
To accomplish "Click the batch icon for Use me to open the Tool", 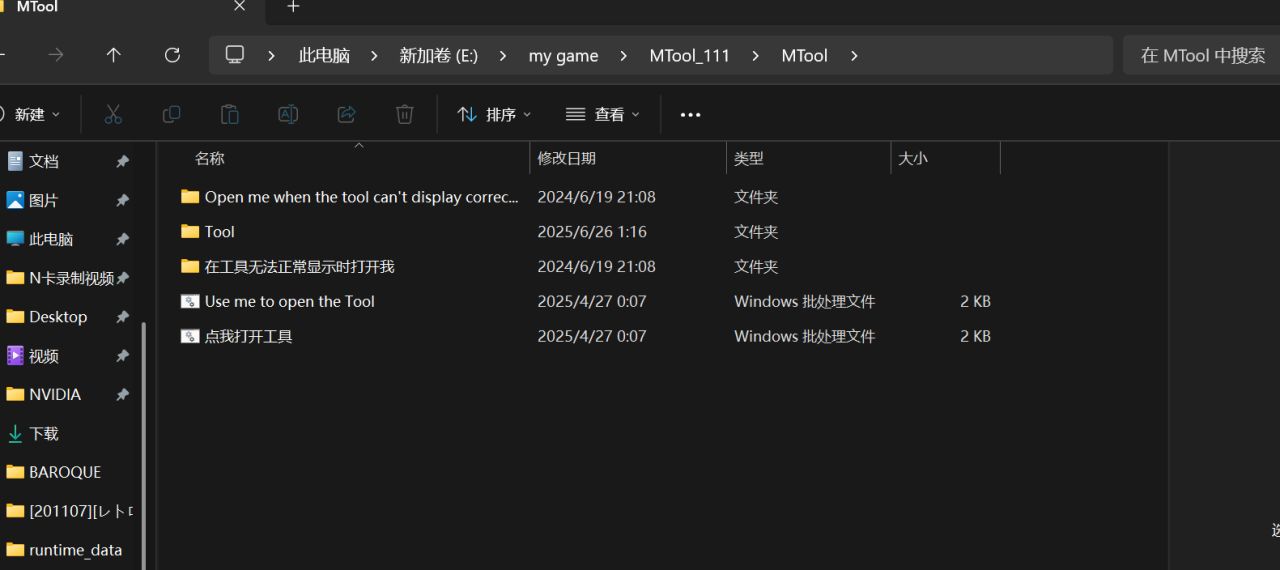I will (190, 301).
